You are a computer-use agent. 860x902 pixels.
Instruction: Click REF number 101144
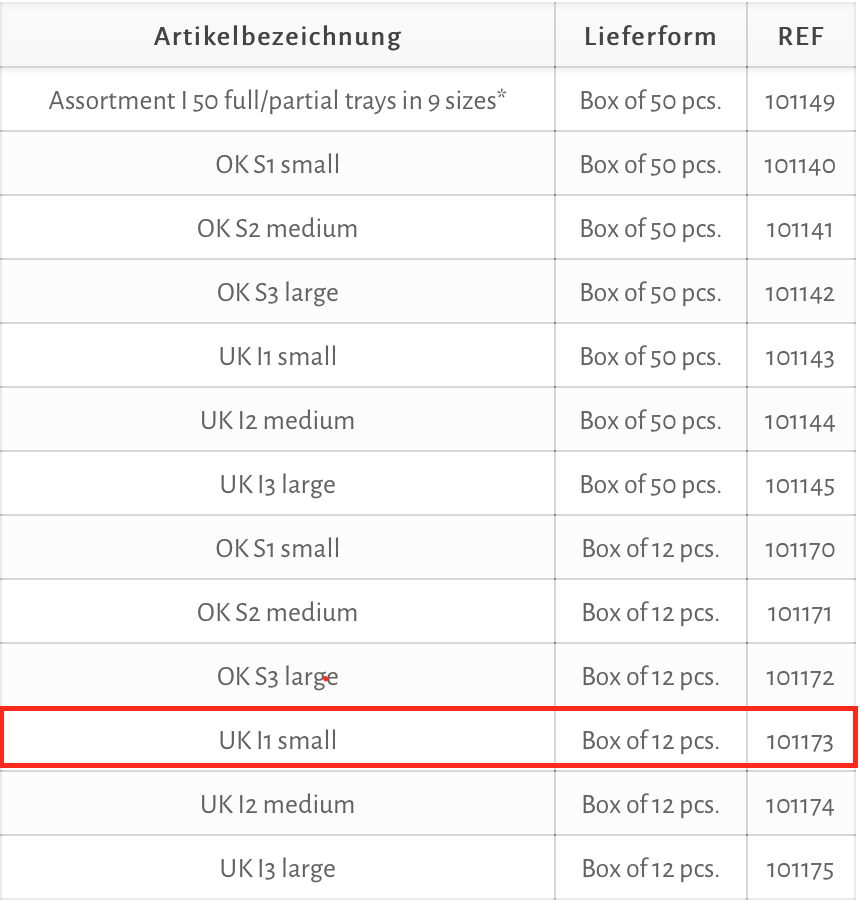click(800, 422)
